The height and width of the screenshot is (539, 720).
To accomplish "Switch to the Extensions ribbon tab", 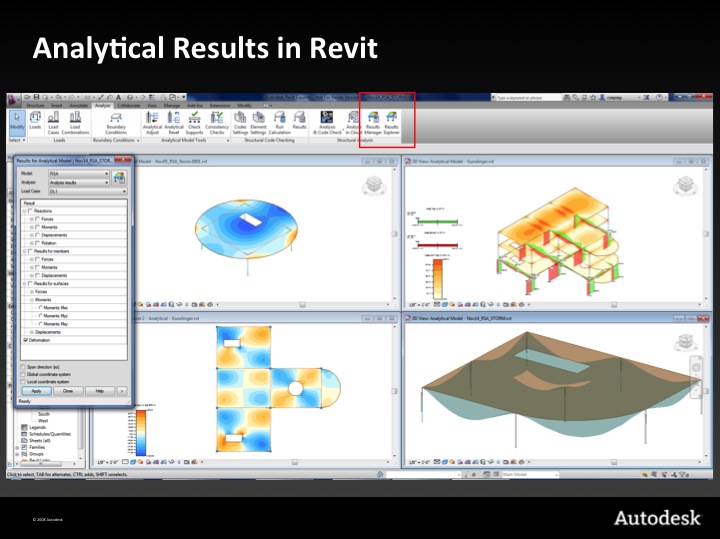I will click(x=220, y=106).
